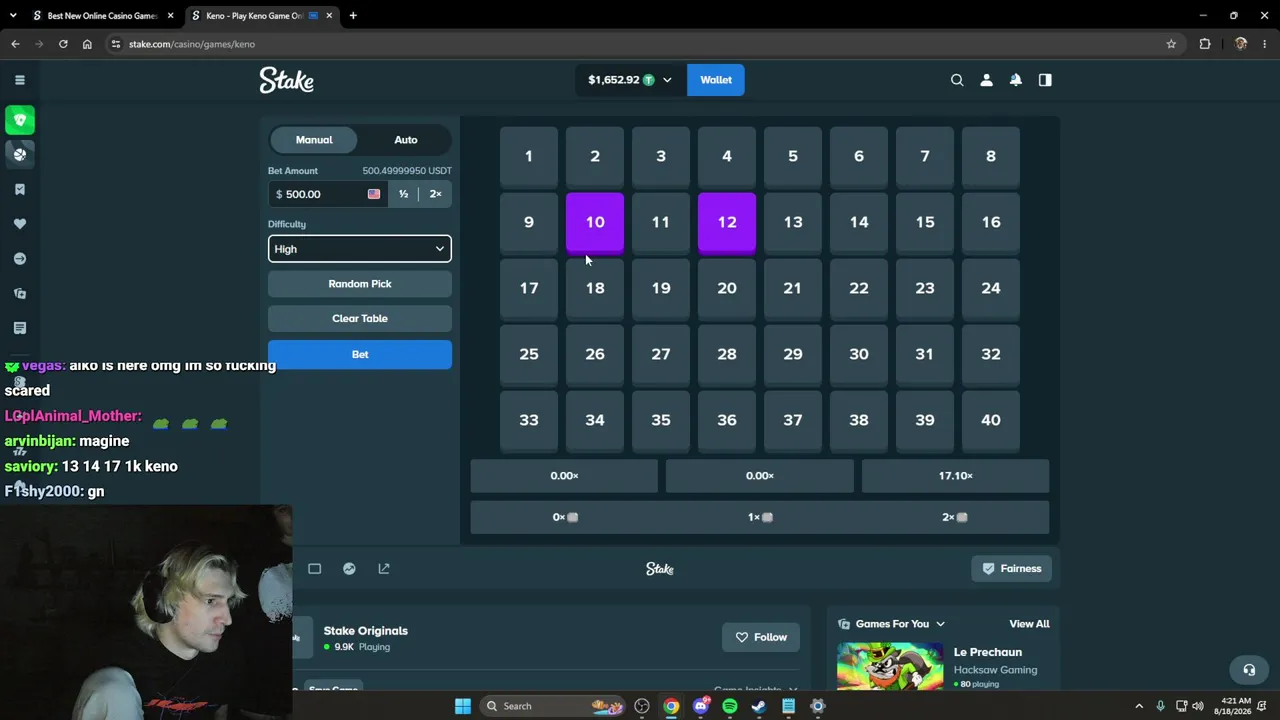Open the cards-plus Challenges sidebar icon
The height and width of the screenshot is (720, 1280).
click(x=19, y=293)
